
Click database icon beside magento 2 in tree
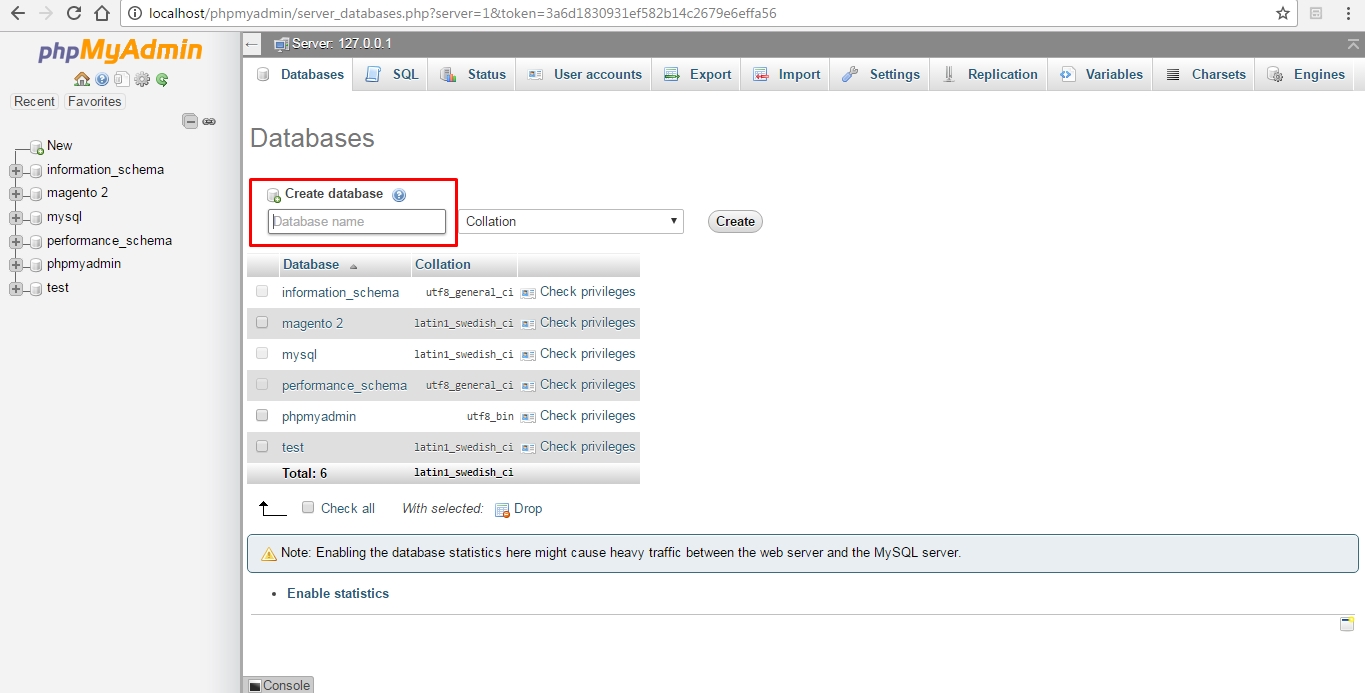(36, 193)
